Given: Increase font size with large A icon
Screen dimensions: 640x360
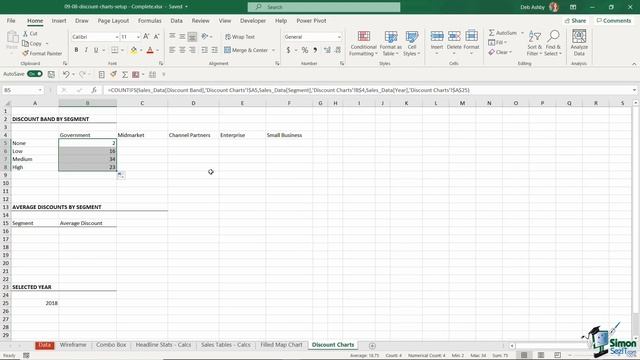Looking at the screenshot, I should pyautogui.click(x=146, y=37).
